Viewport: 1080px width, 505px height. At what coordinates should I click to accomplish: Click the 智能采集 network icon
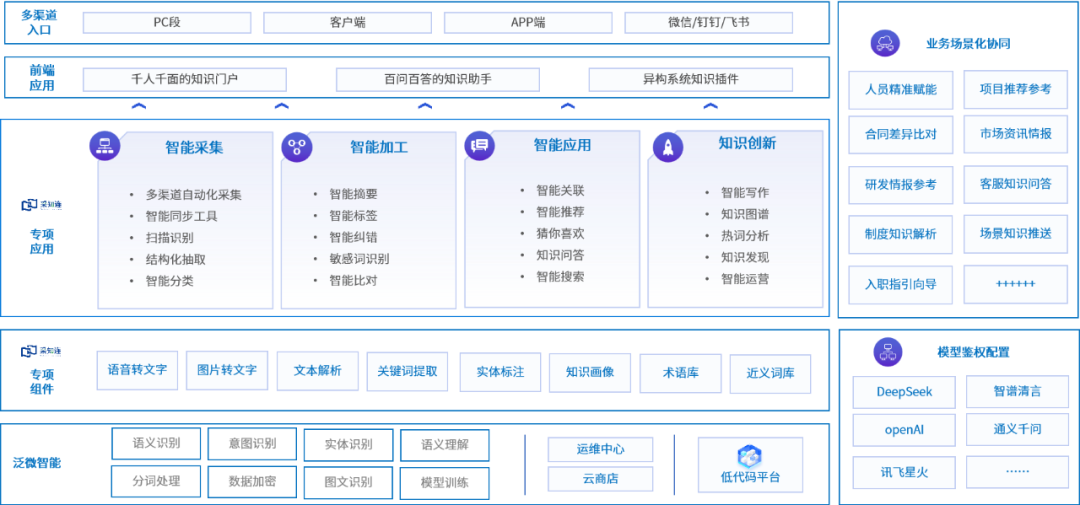coord(105,145)
